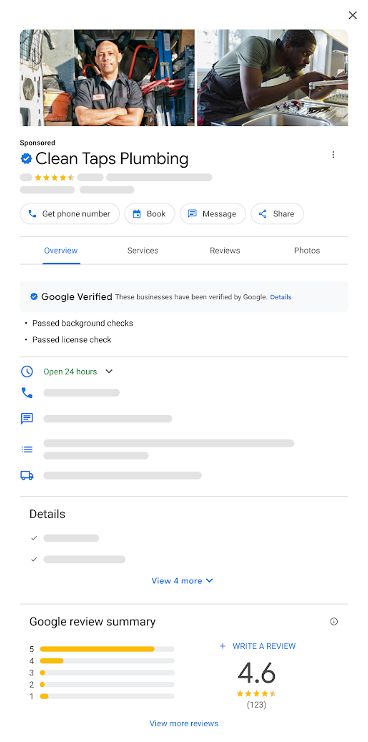Viewport: 368px width, 742px height.
Task: Click the Open 24 hours text
Action: [x=70, y=371]
